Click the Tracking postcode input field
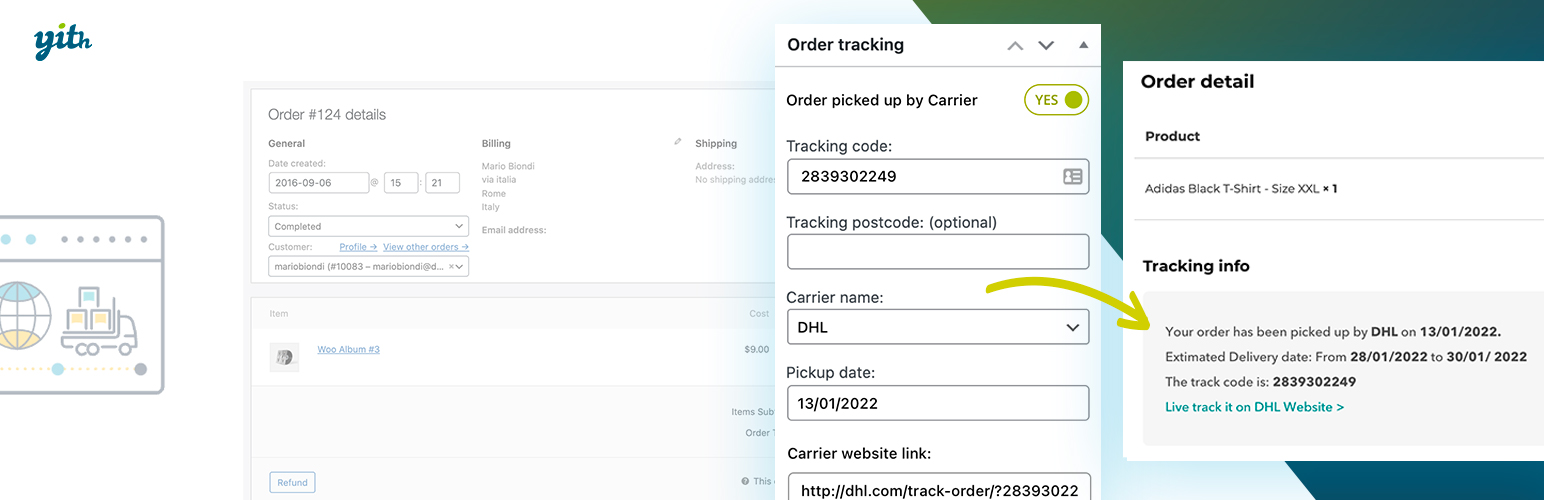This screenshot has width=1544, height=500. [x=937, y=252]
